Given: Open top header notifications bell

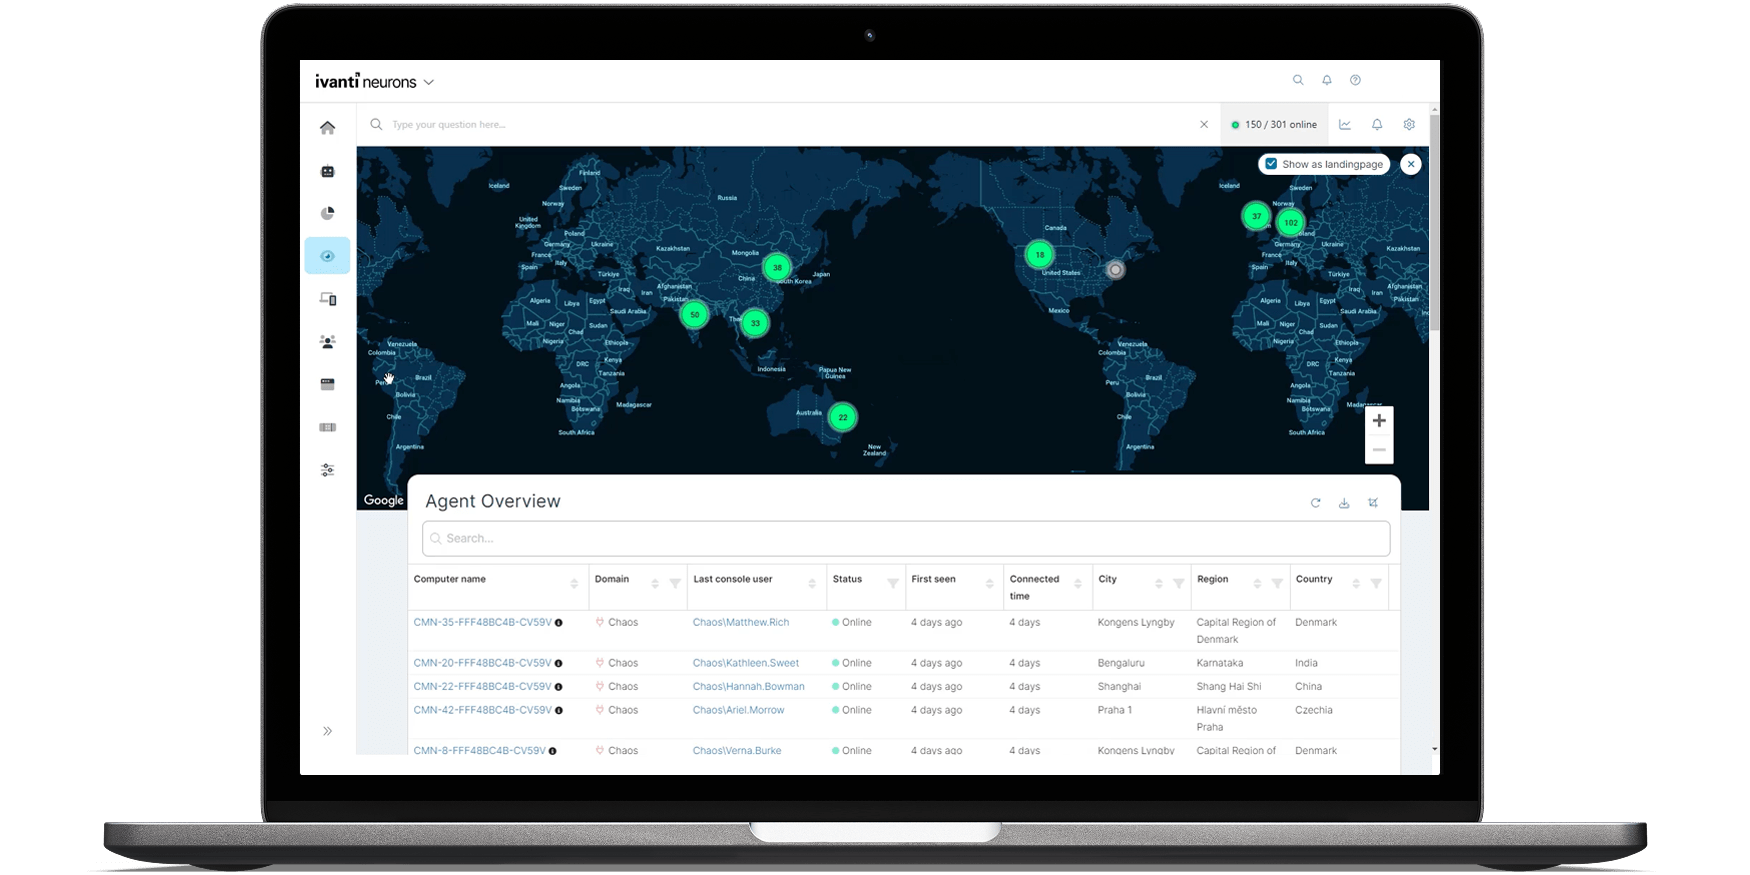Looking at the screenshot, I should pyautogui.click(x=1327, y=80).
